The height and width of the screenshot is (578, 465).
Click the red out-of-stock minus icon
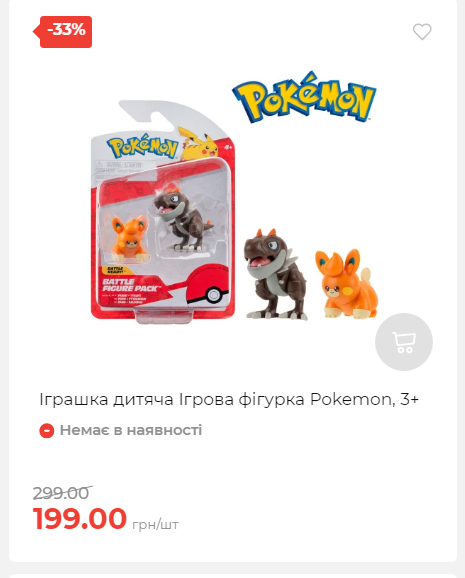coord(47,431)
